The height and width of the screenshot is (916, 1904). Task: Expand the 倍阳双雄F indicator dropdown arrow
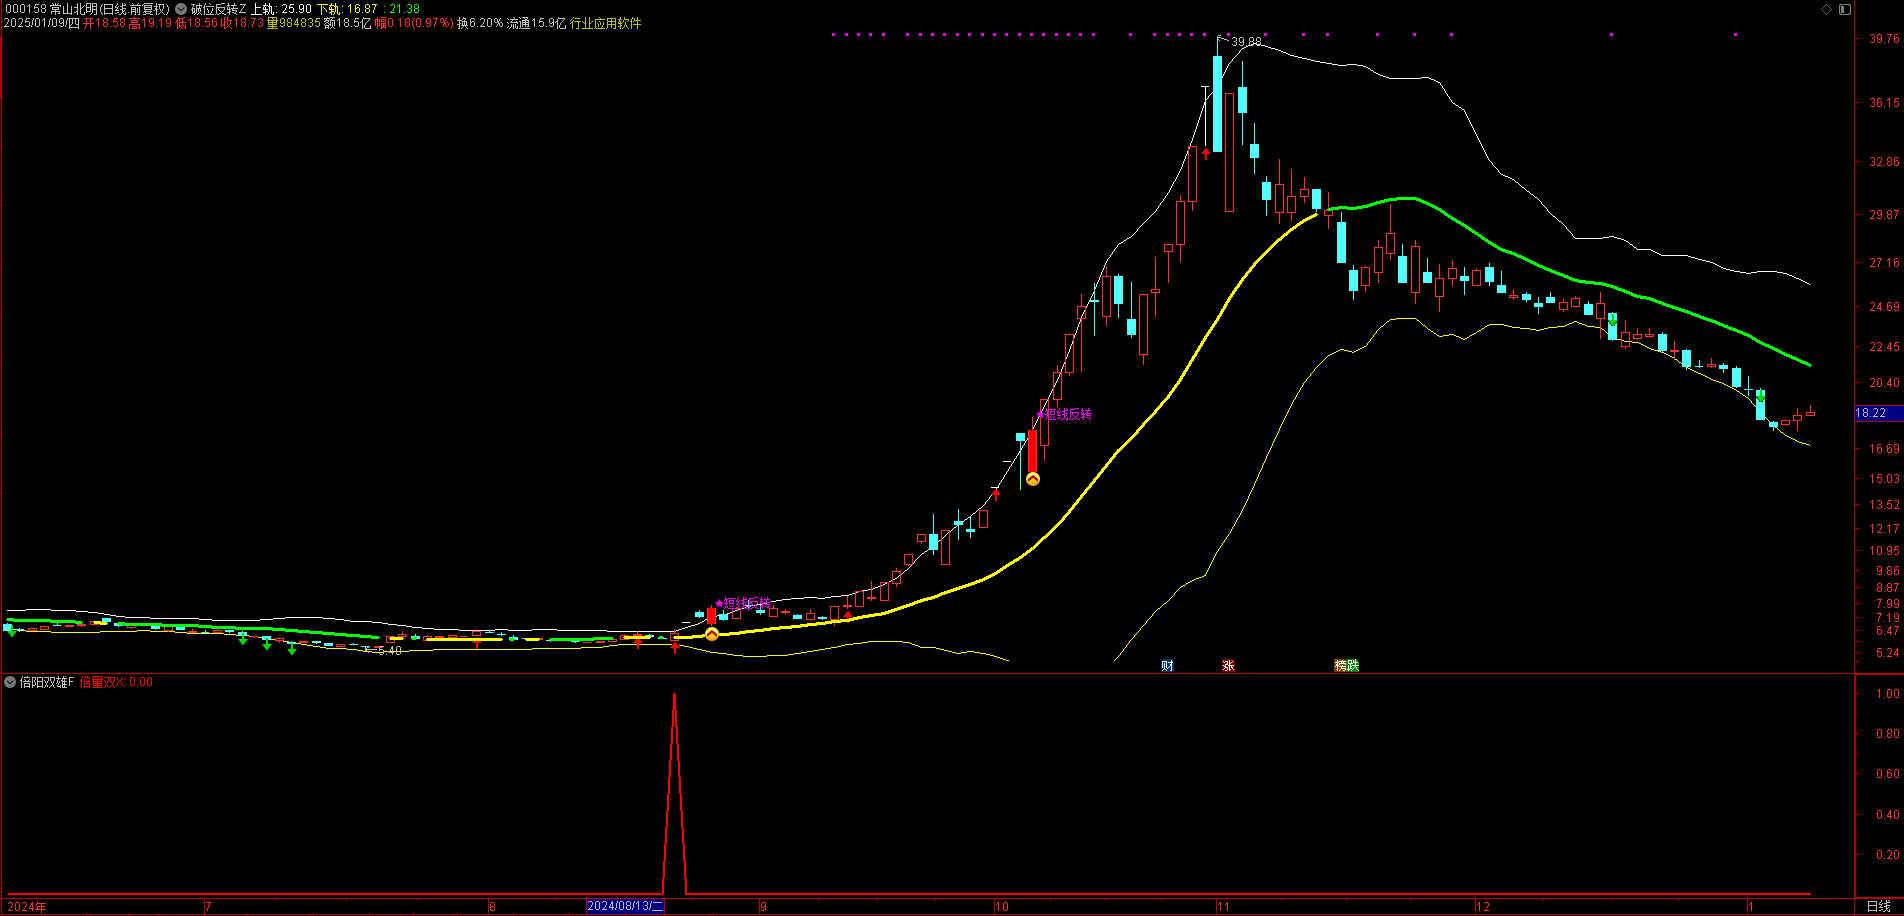10,682
